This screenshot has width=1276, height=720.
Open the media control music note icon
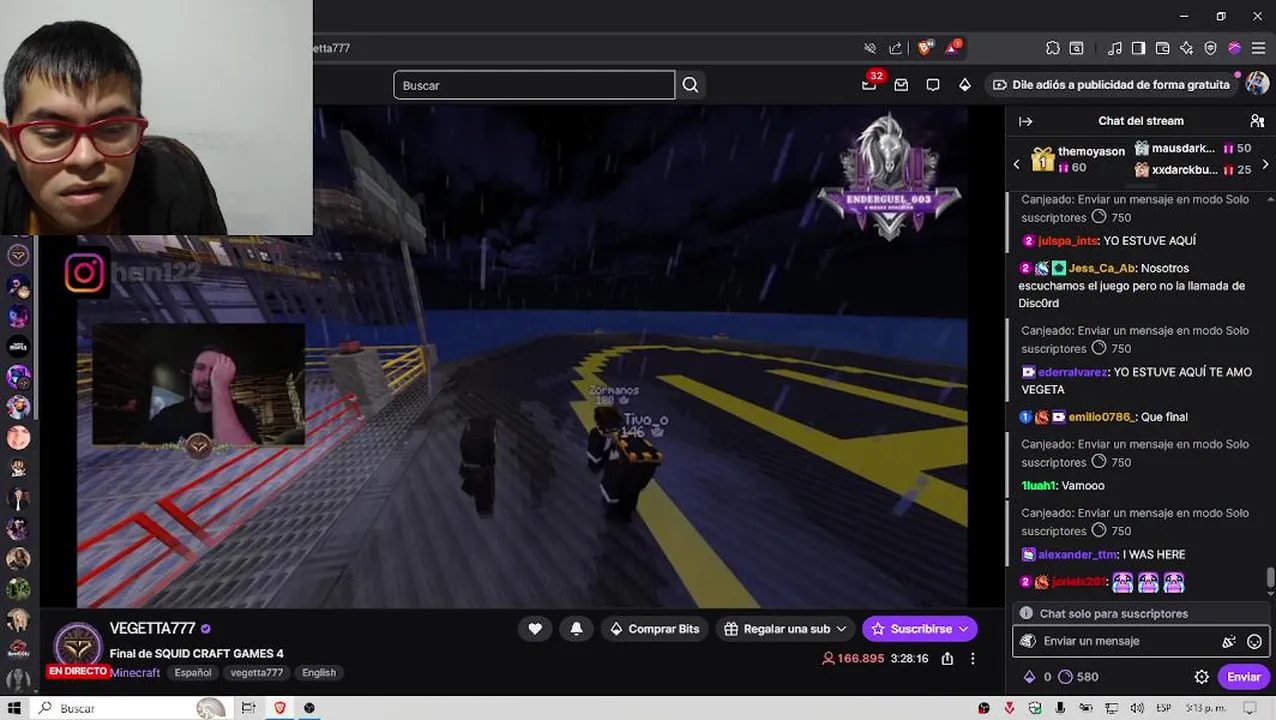click(1114, 48)
